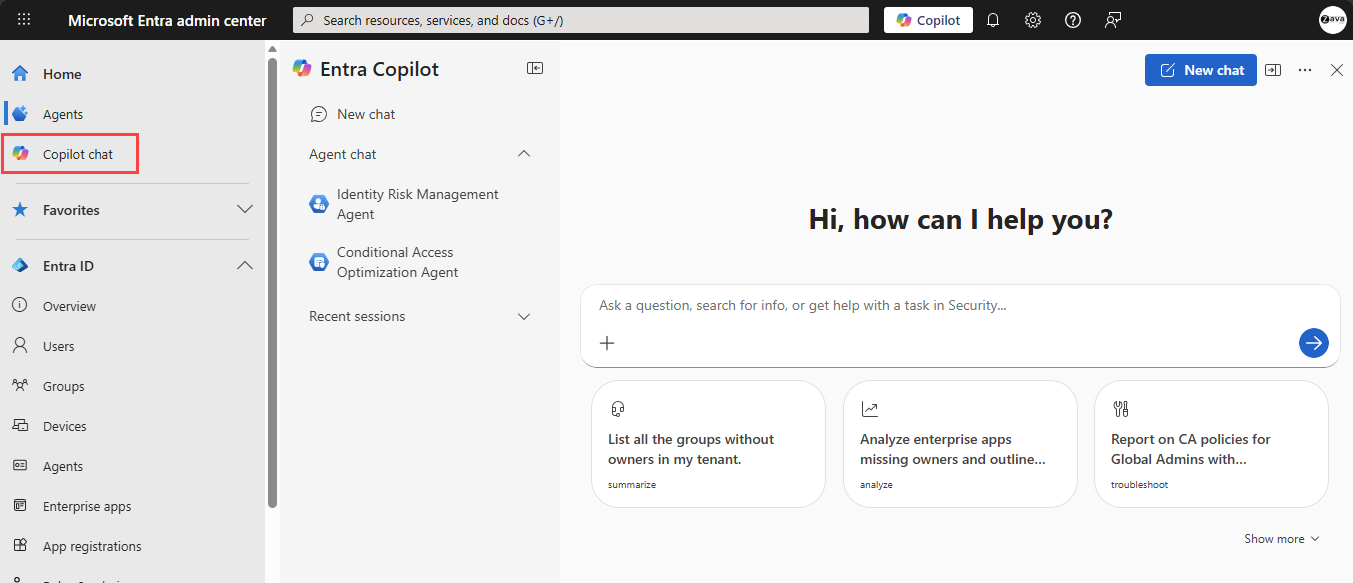Click the Microsoft Entra admin center title
The height and width of the screenshot is (583, 1353).
point(167,20)
